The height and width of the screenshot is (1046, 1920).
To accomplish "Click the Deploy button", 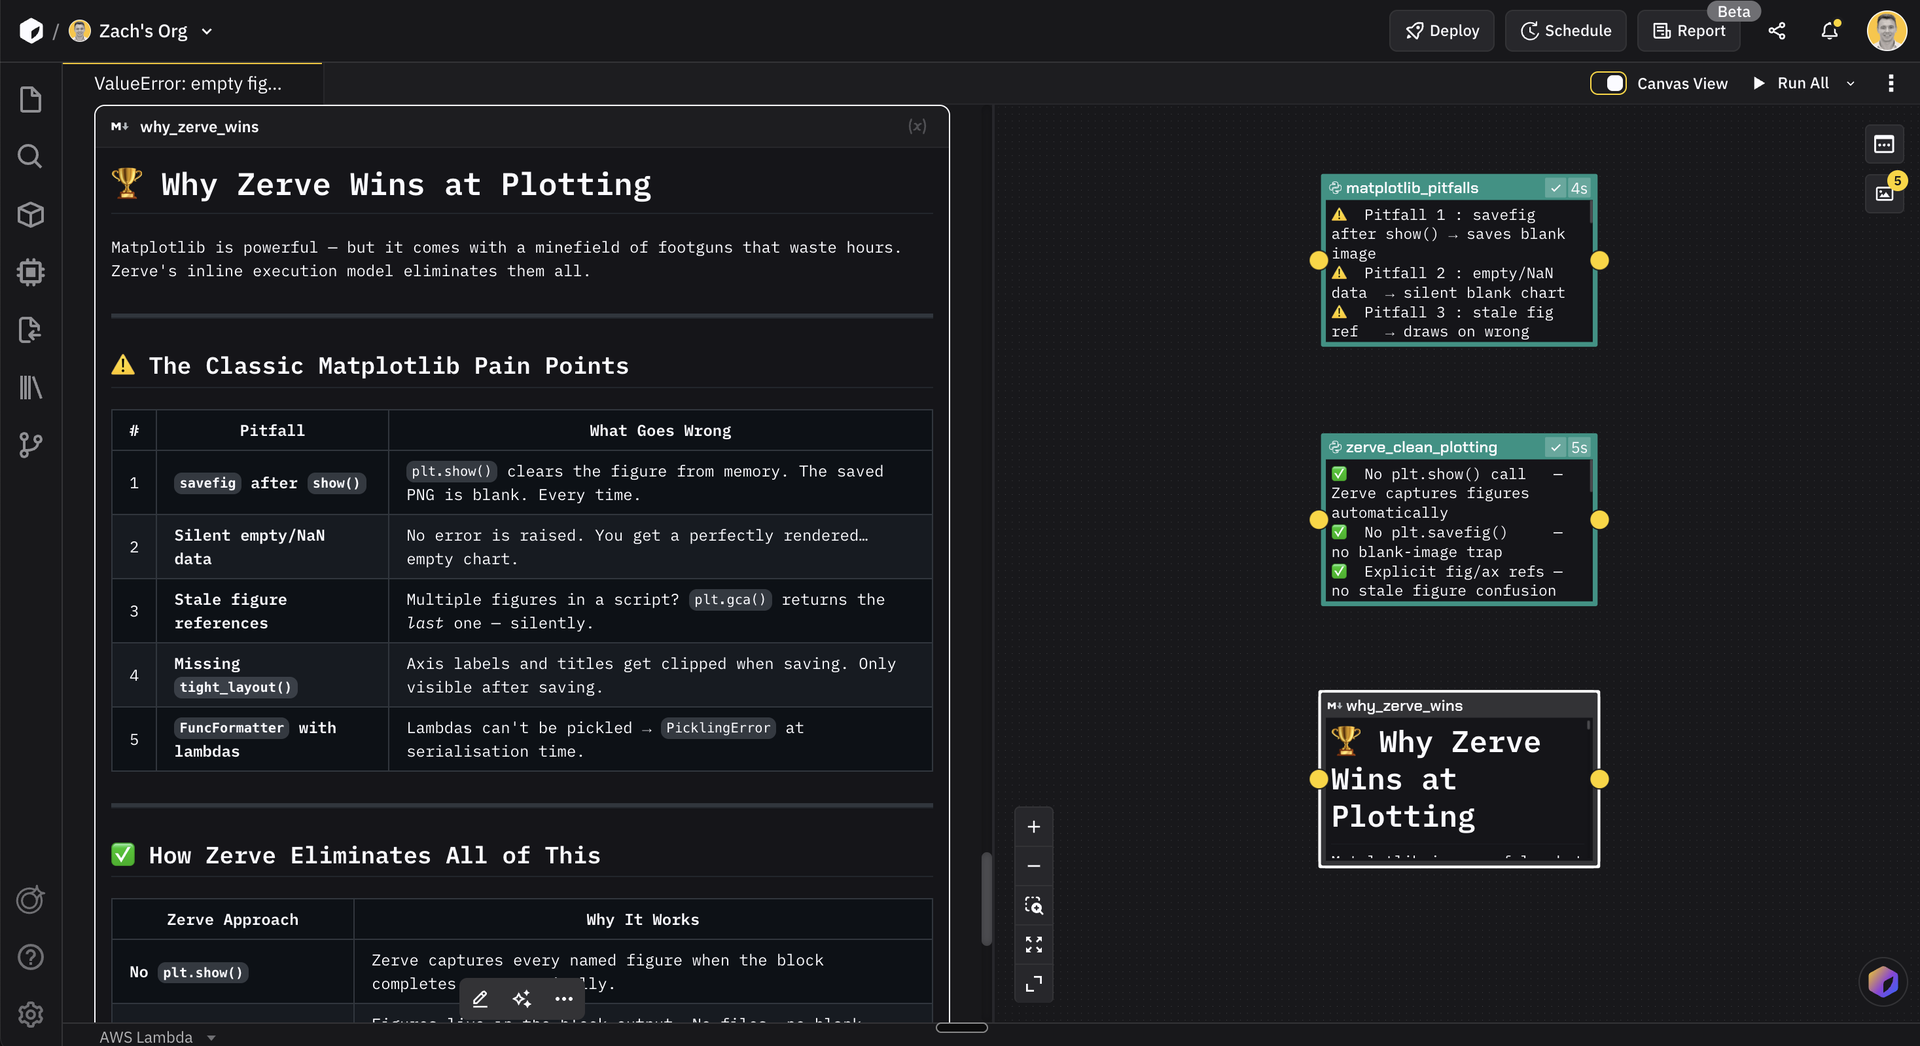I will coord(1441,31).
